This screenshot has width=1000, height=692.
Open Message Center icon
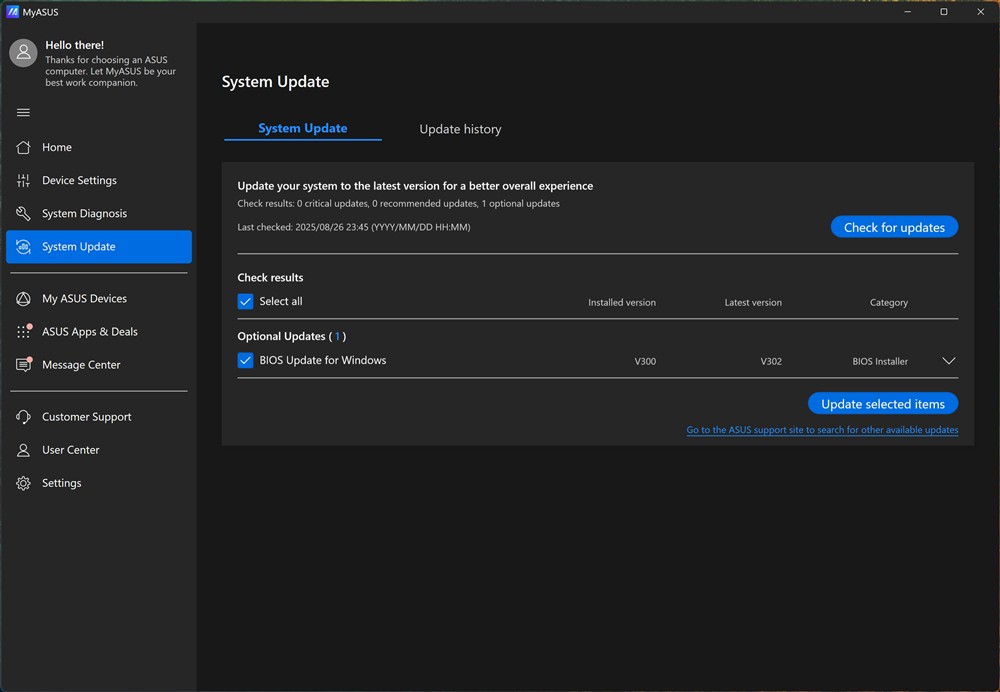click(24, 364)
